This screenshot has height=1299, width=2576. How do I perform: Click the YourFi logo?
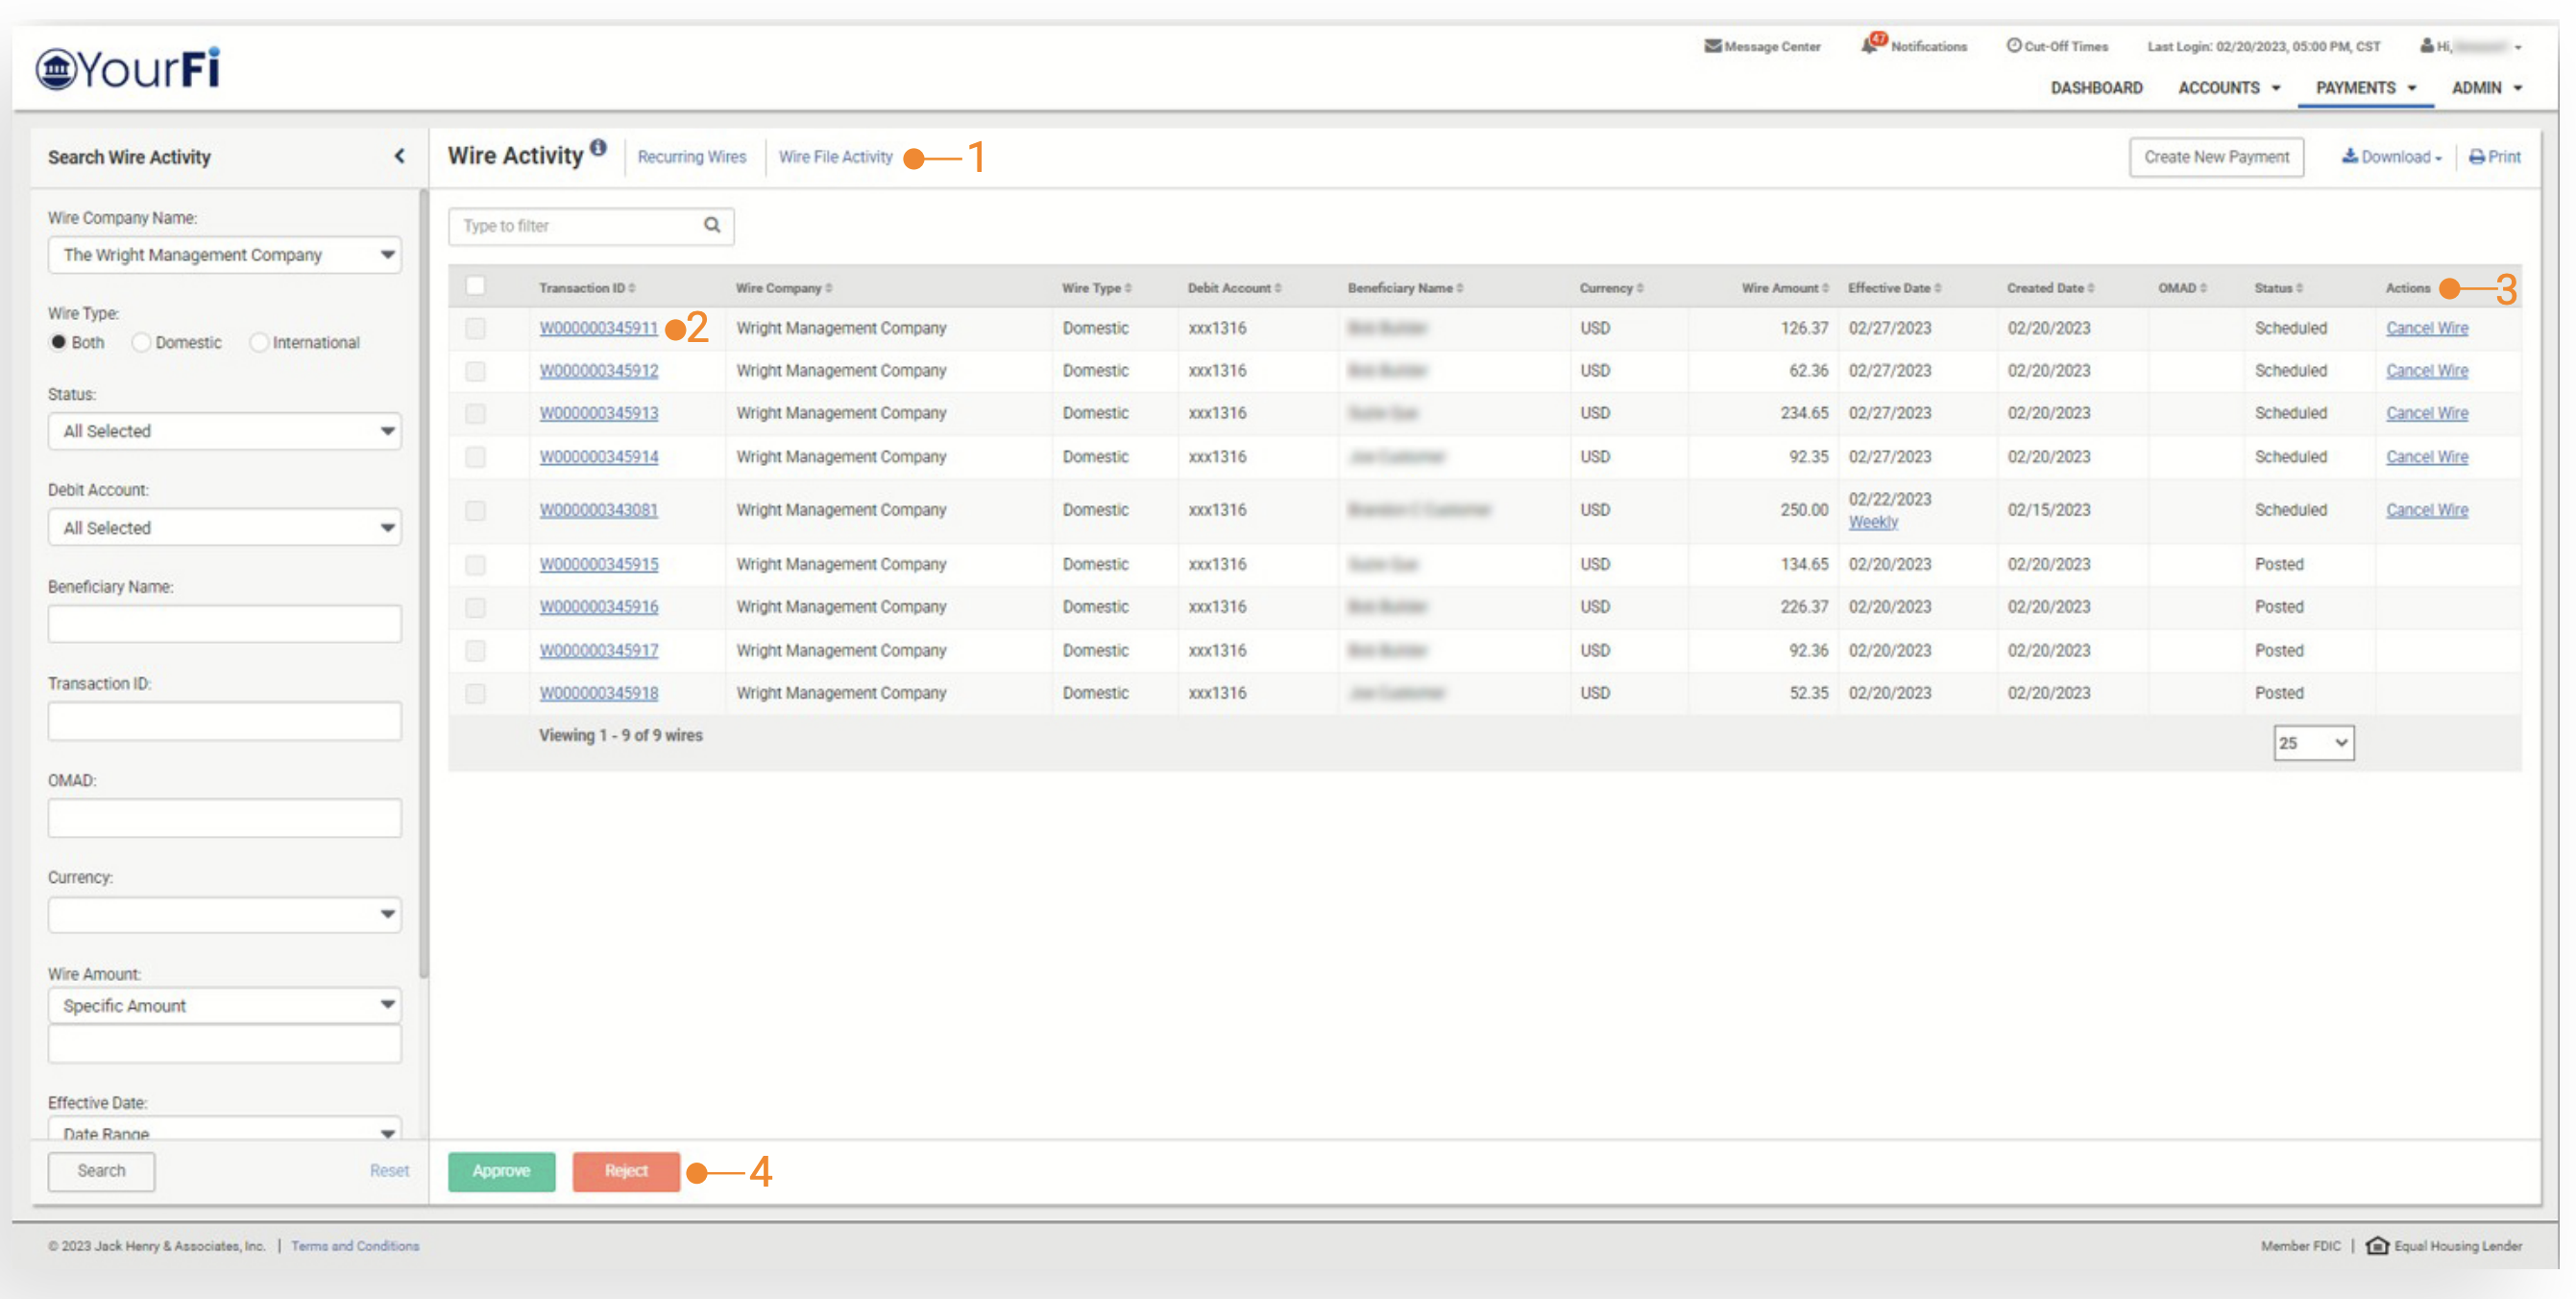[128, 69]
